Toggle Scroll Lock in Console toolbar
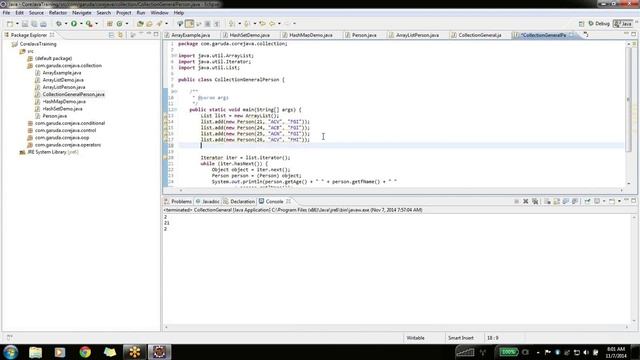The height and width of the screenshot is (360, 640). point(556,201)
